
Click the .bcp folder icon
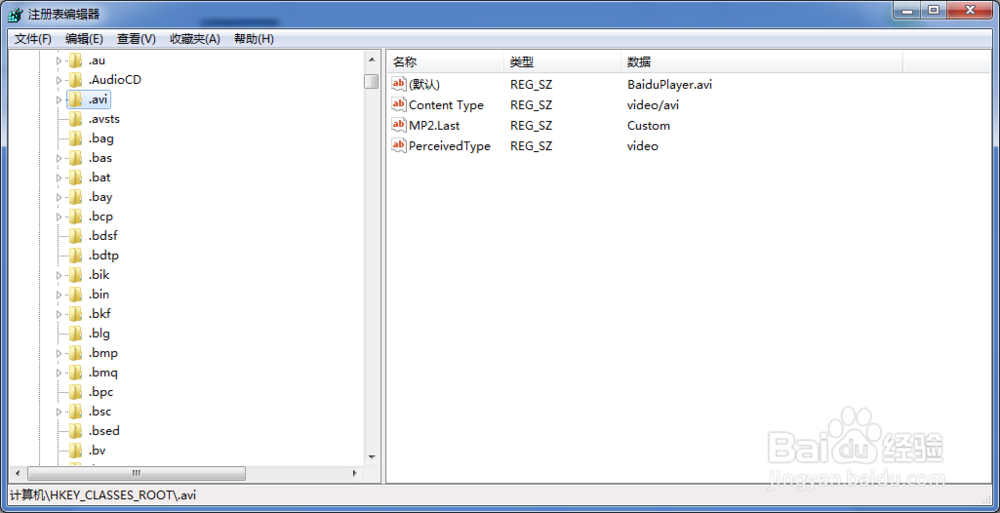click(x=76, y=216)
